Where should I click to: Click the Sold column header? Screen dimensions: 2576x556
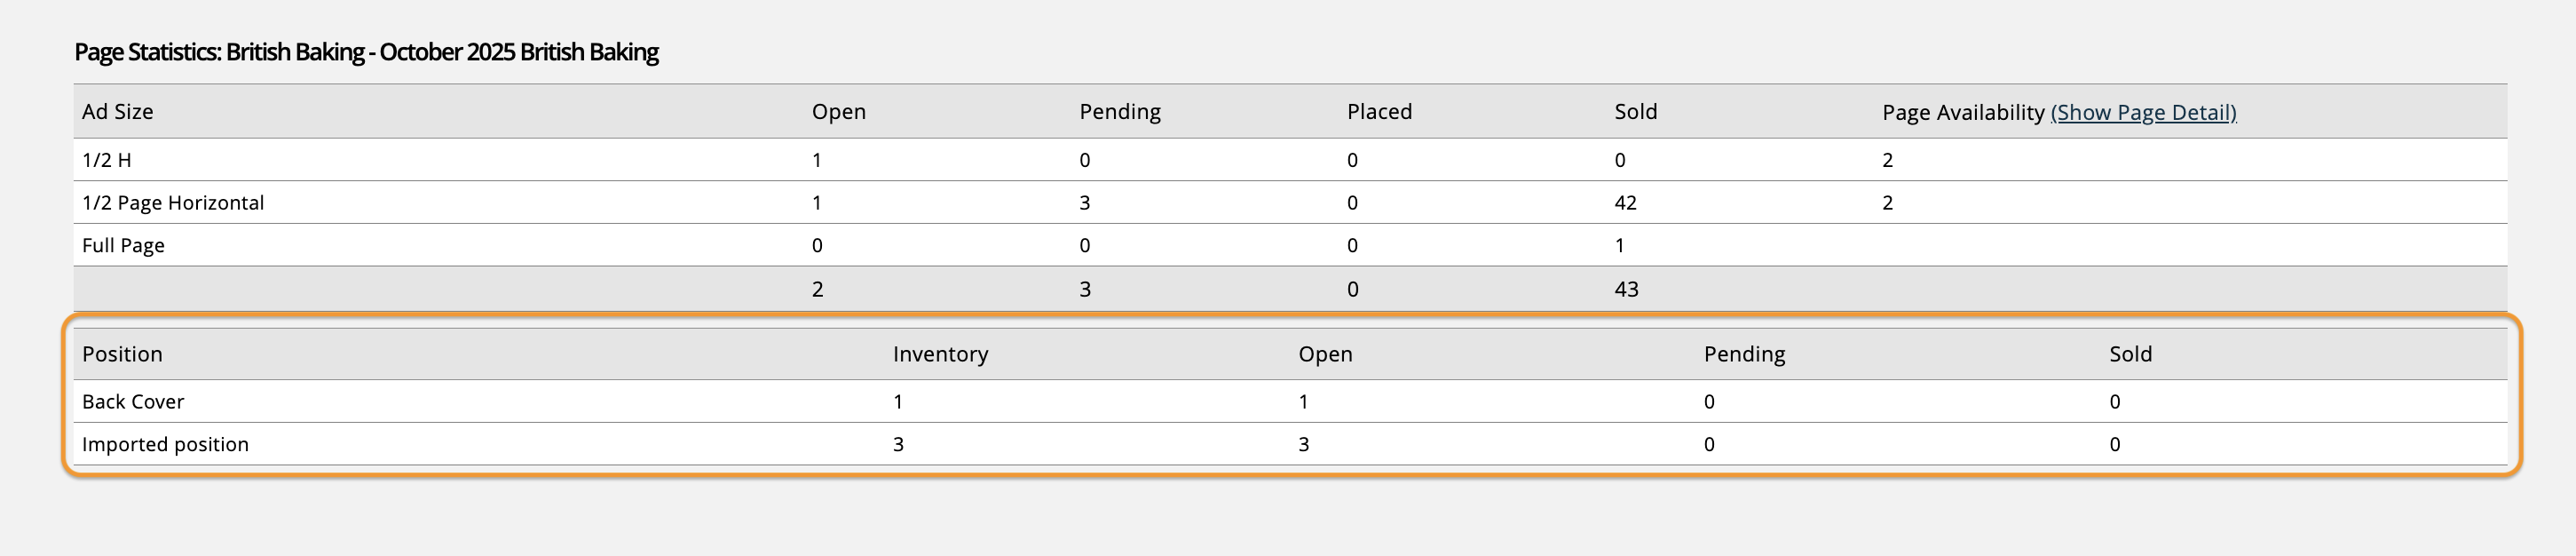1634,112
